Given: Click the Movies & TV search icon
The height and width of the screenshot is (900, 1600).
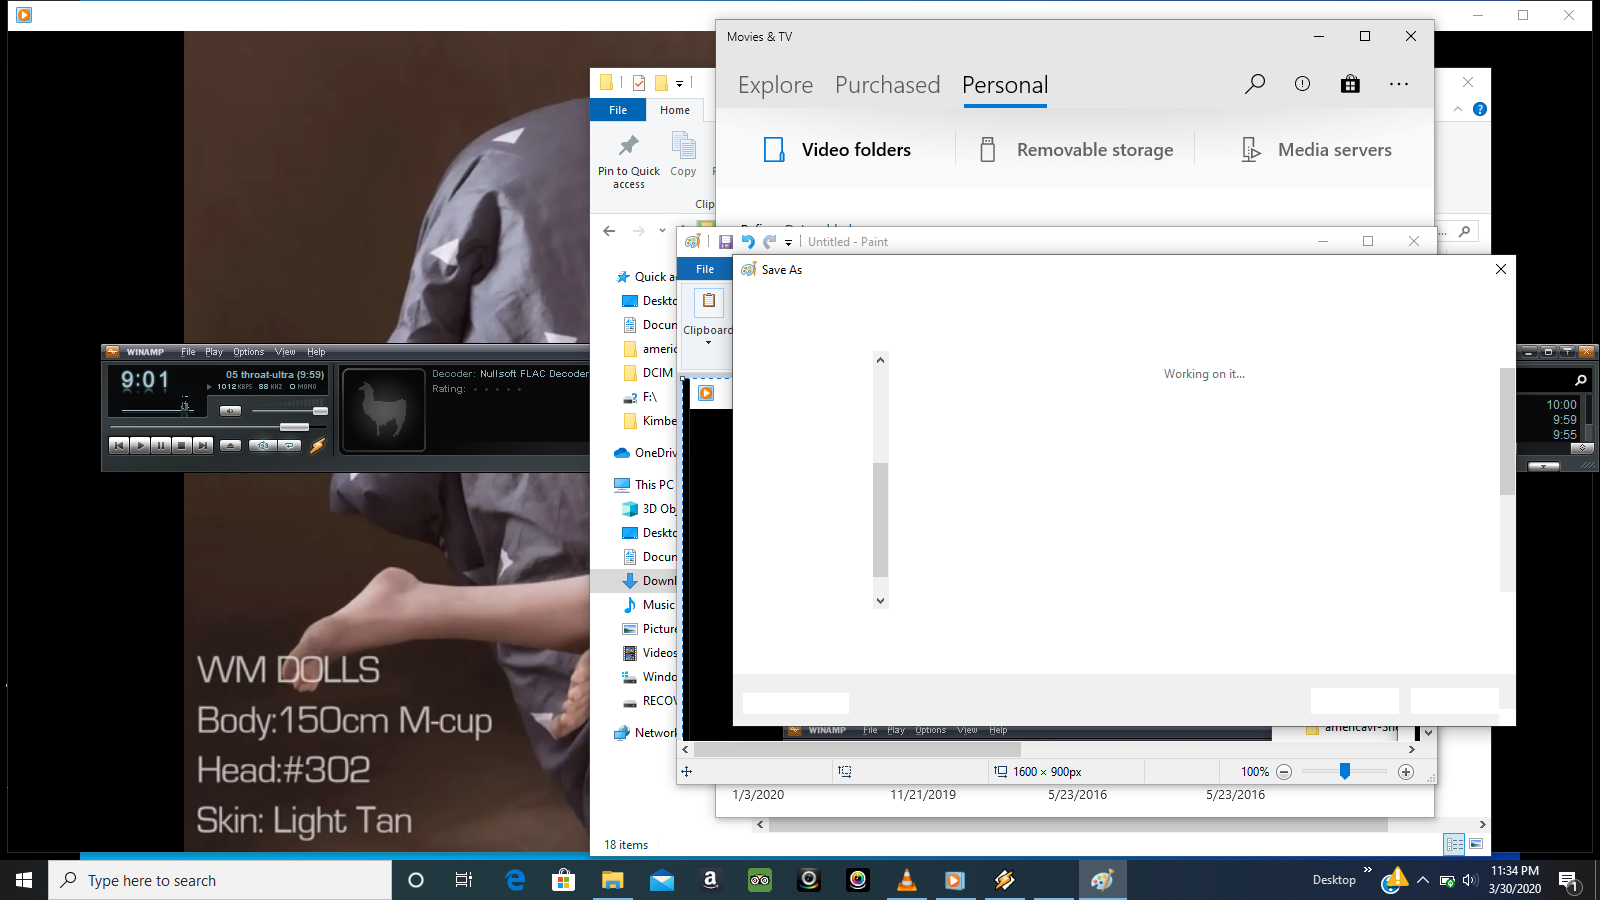Looking at the screenshot, I should pos(1255,84).
